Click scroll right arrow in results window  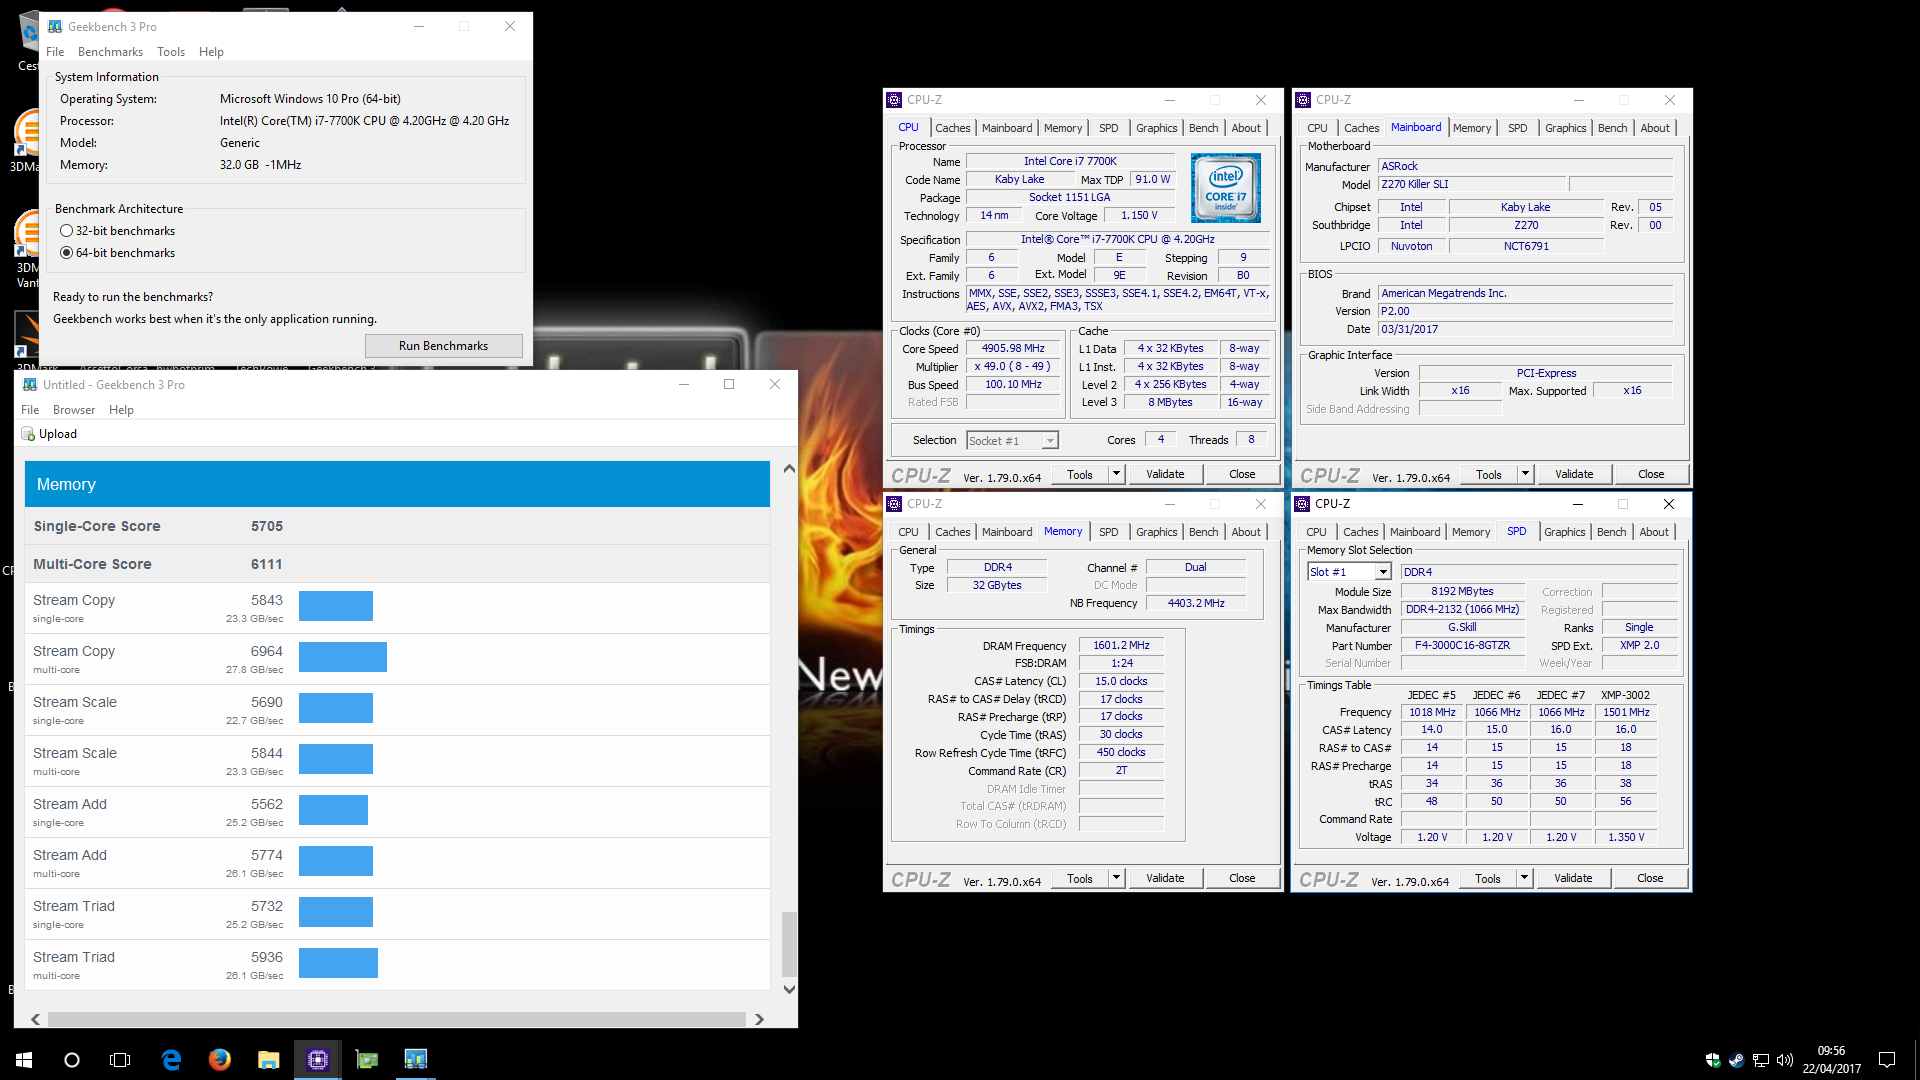point(759,1019)
